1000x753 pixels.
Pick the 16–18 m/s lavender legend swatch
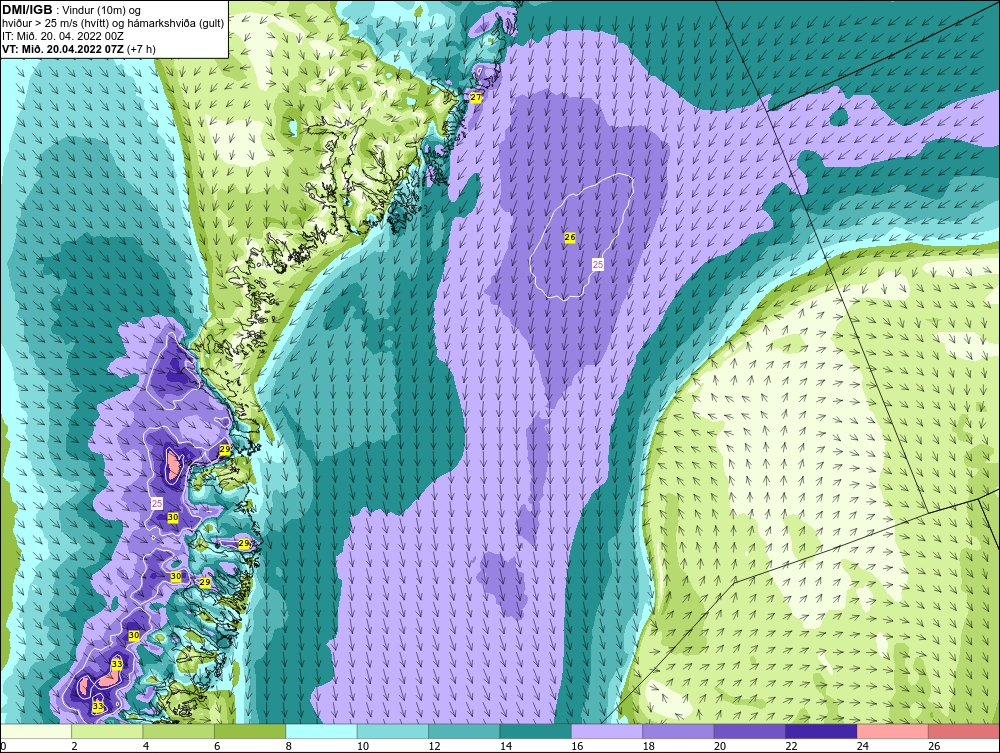click(607, 731)
